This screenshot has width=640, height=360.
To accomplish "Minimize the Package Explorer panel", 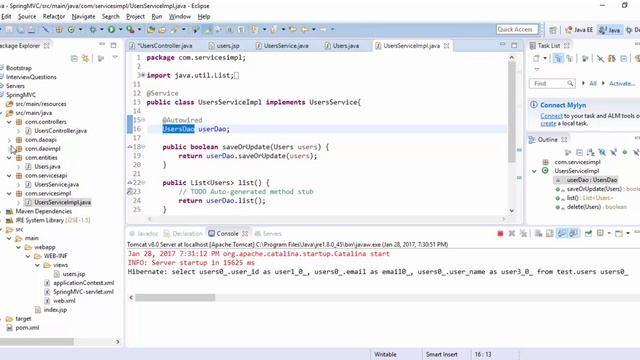I will [102, 45].
